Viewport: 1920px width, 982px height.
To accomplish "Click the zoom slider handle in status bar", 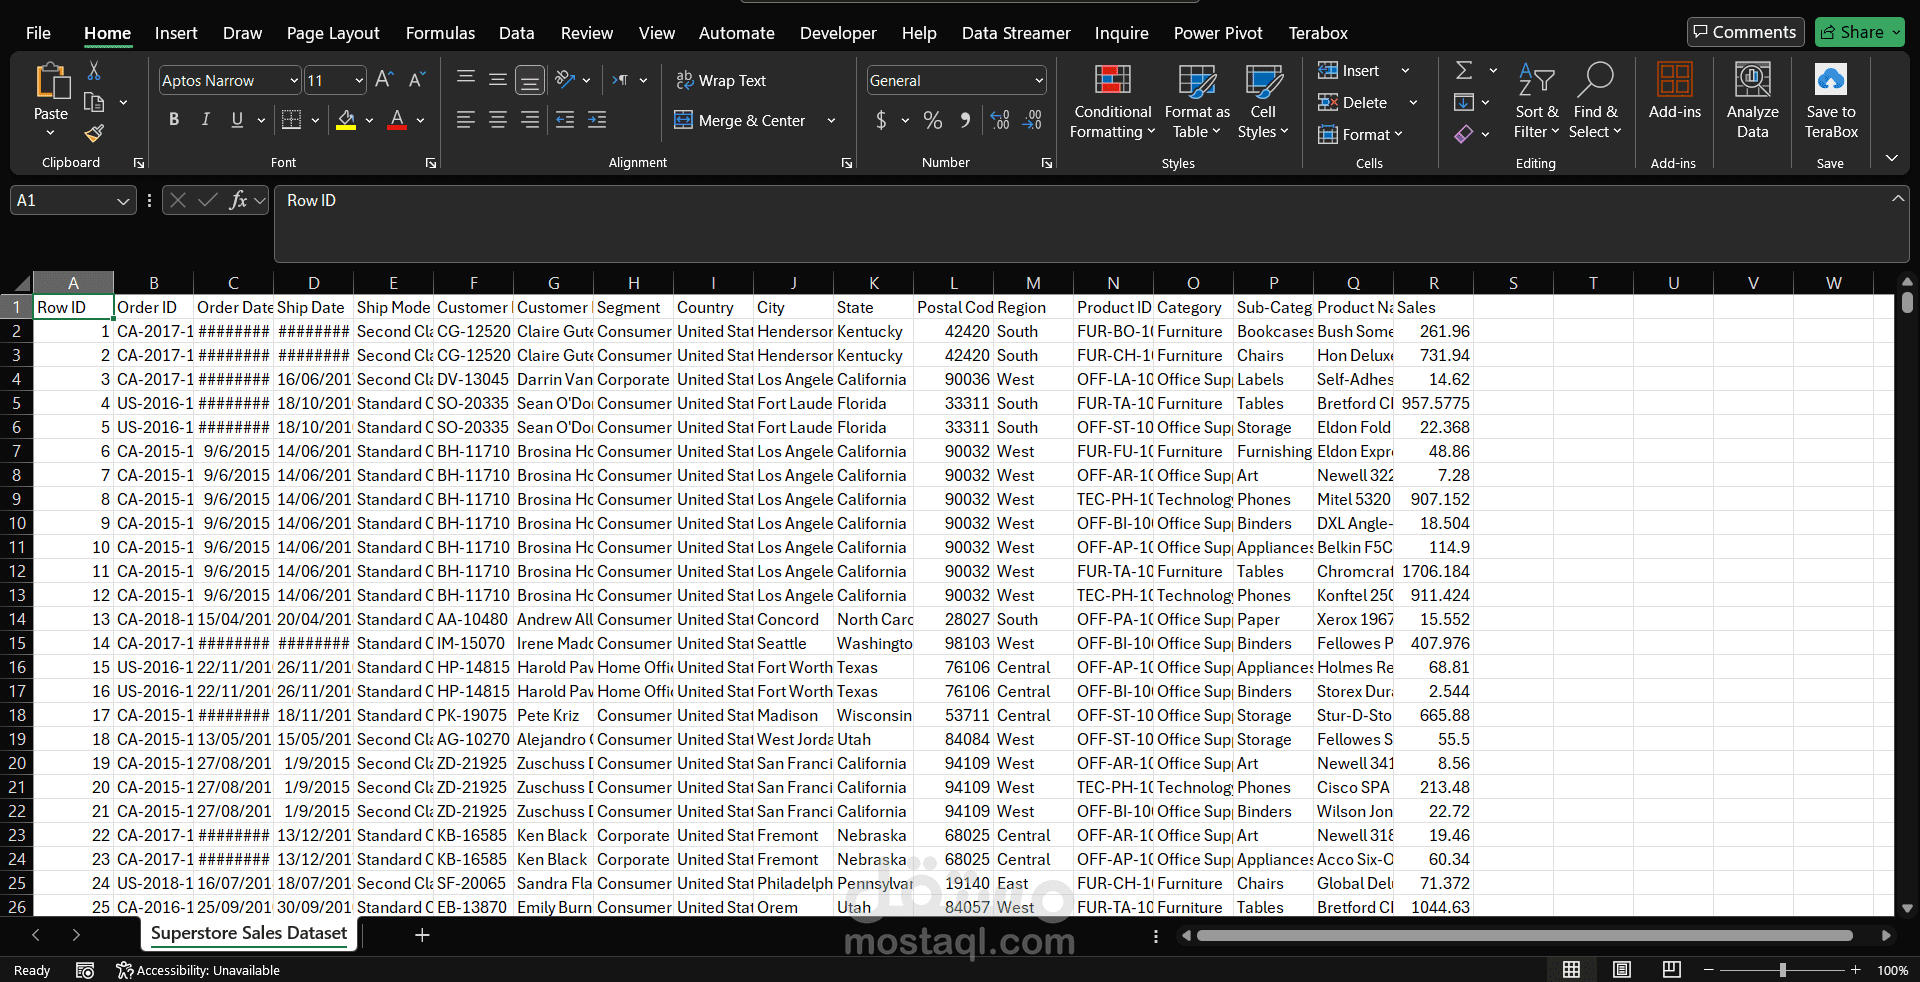I will pyautogui.click(x=1782, y=970).
